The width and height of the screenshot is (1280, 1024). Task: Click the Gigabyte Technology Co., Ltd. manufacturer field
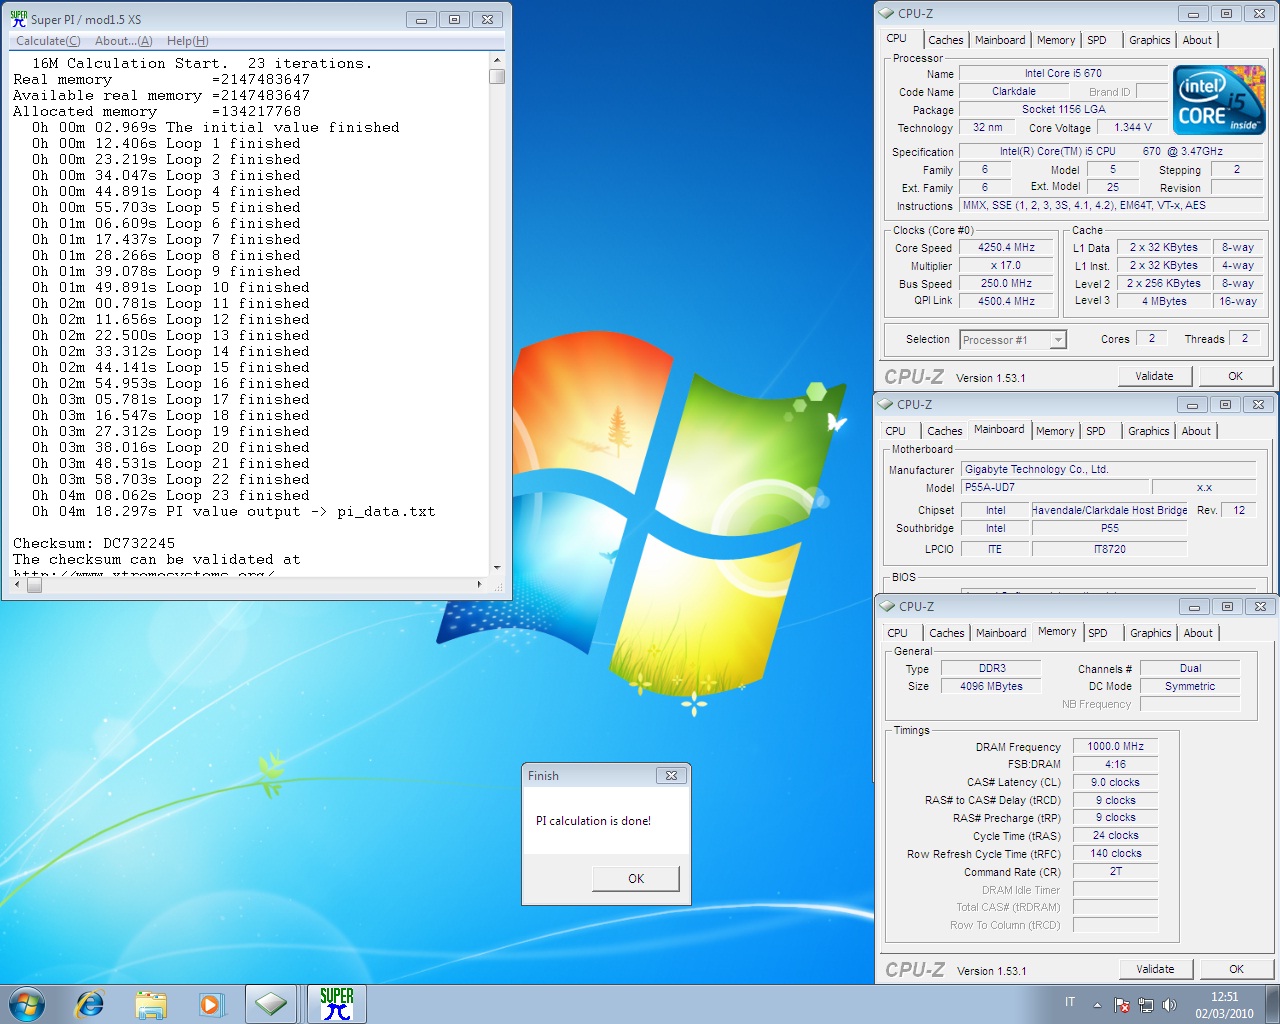click(1108, 469)
